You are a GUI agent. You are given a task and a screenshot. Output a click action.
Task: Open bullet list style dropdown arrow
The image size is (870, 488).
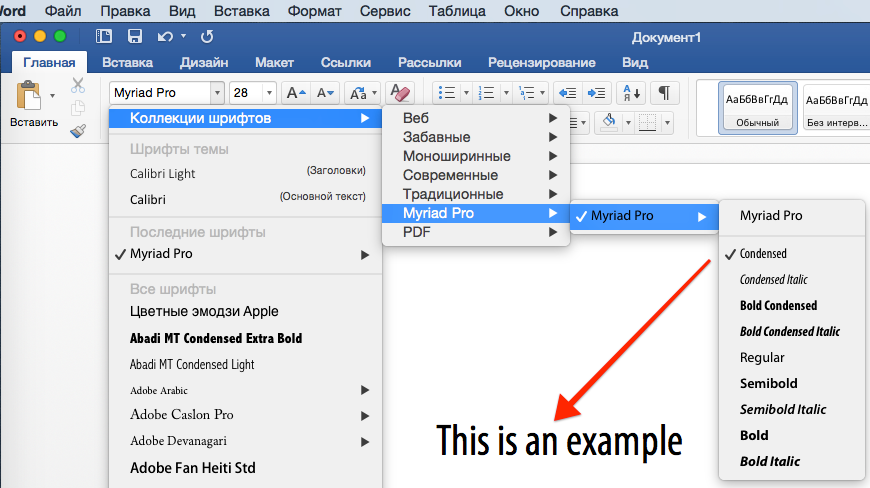(x=466, y=93)
